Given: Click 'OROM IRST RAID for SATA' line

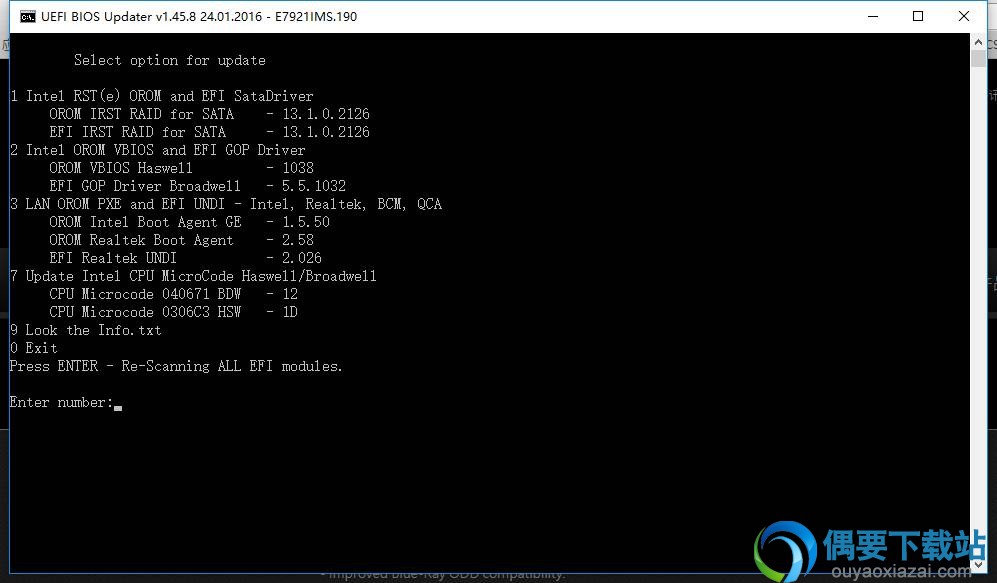Looking at the screenshot, I should coord(209,114).
